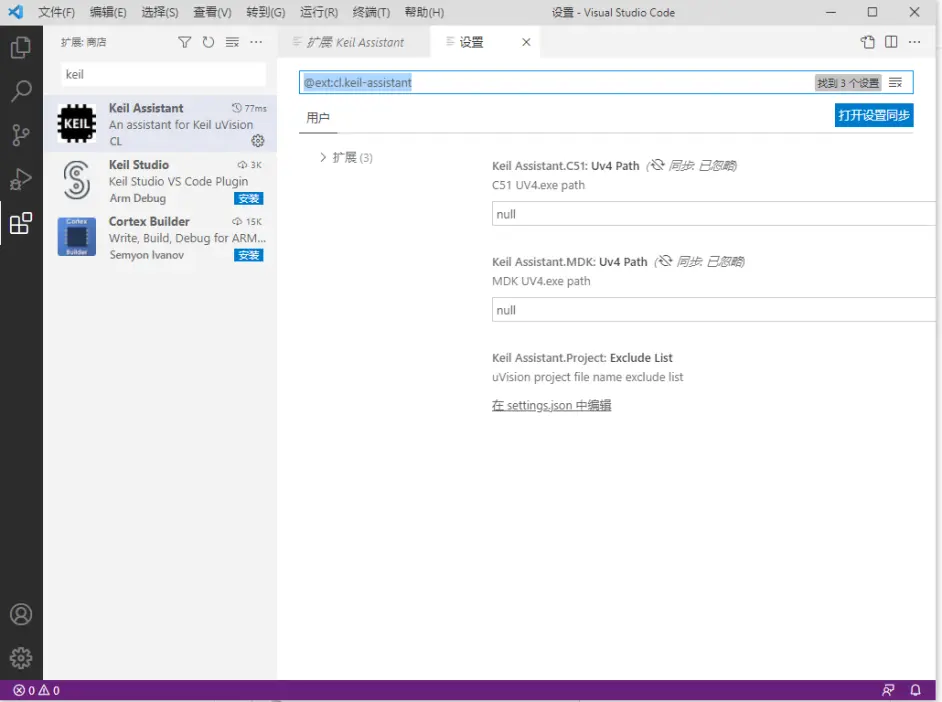Open the Search view in activity bar
Image resolution: width=942 pixels, height=702 pixels.
pyautogui.click(x=21, y=91)
